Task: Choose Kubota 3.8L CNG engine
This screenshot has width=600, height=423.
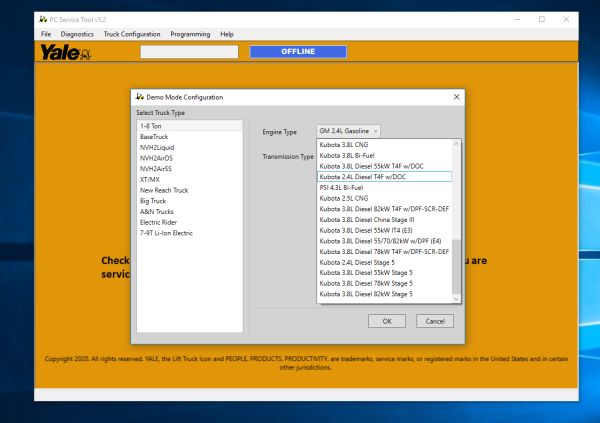Action: click(x=385, y=145)
